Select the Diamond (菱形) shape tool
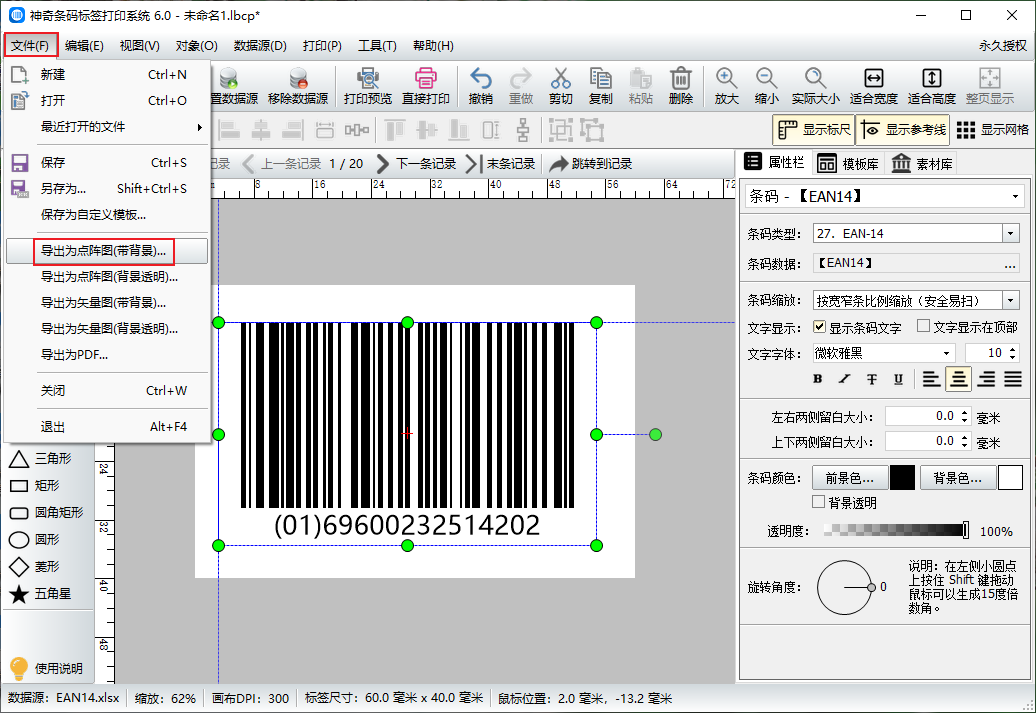This screenshot has width=1036, height=713. coord(34,567)
